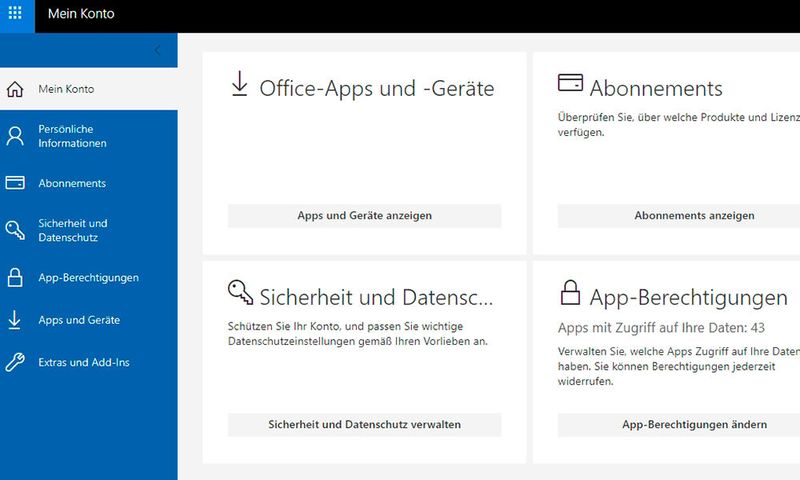Screen dimensions: 800x480
Task: Click the 'Schützen Sie Ihr Konto' description text
Action: pos(358,334)
